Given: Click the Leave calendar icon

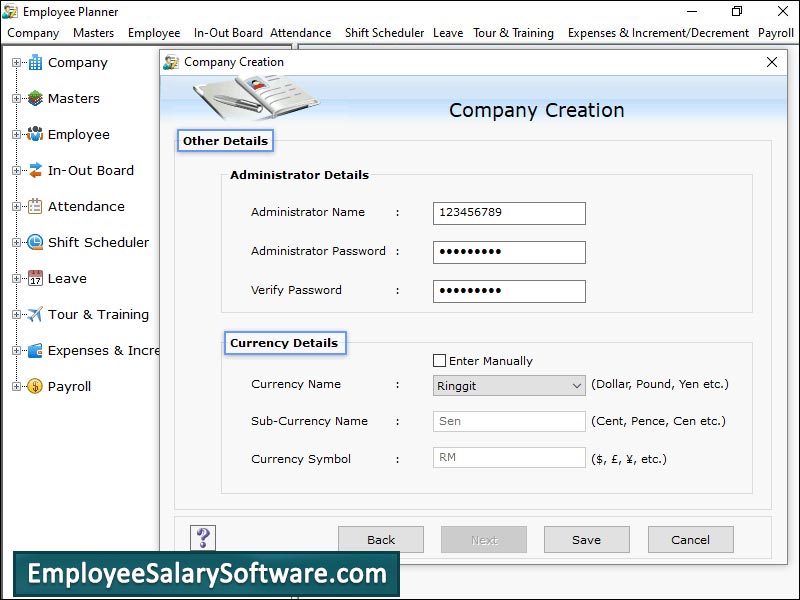Looking at the screenshot, I should (x=35, y=279).
